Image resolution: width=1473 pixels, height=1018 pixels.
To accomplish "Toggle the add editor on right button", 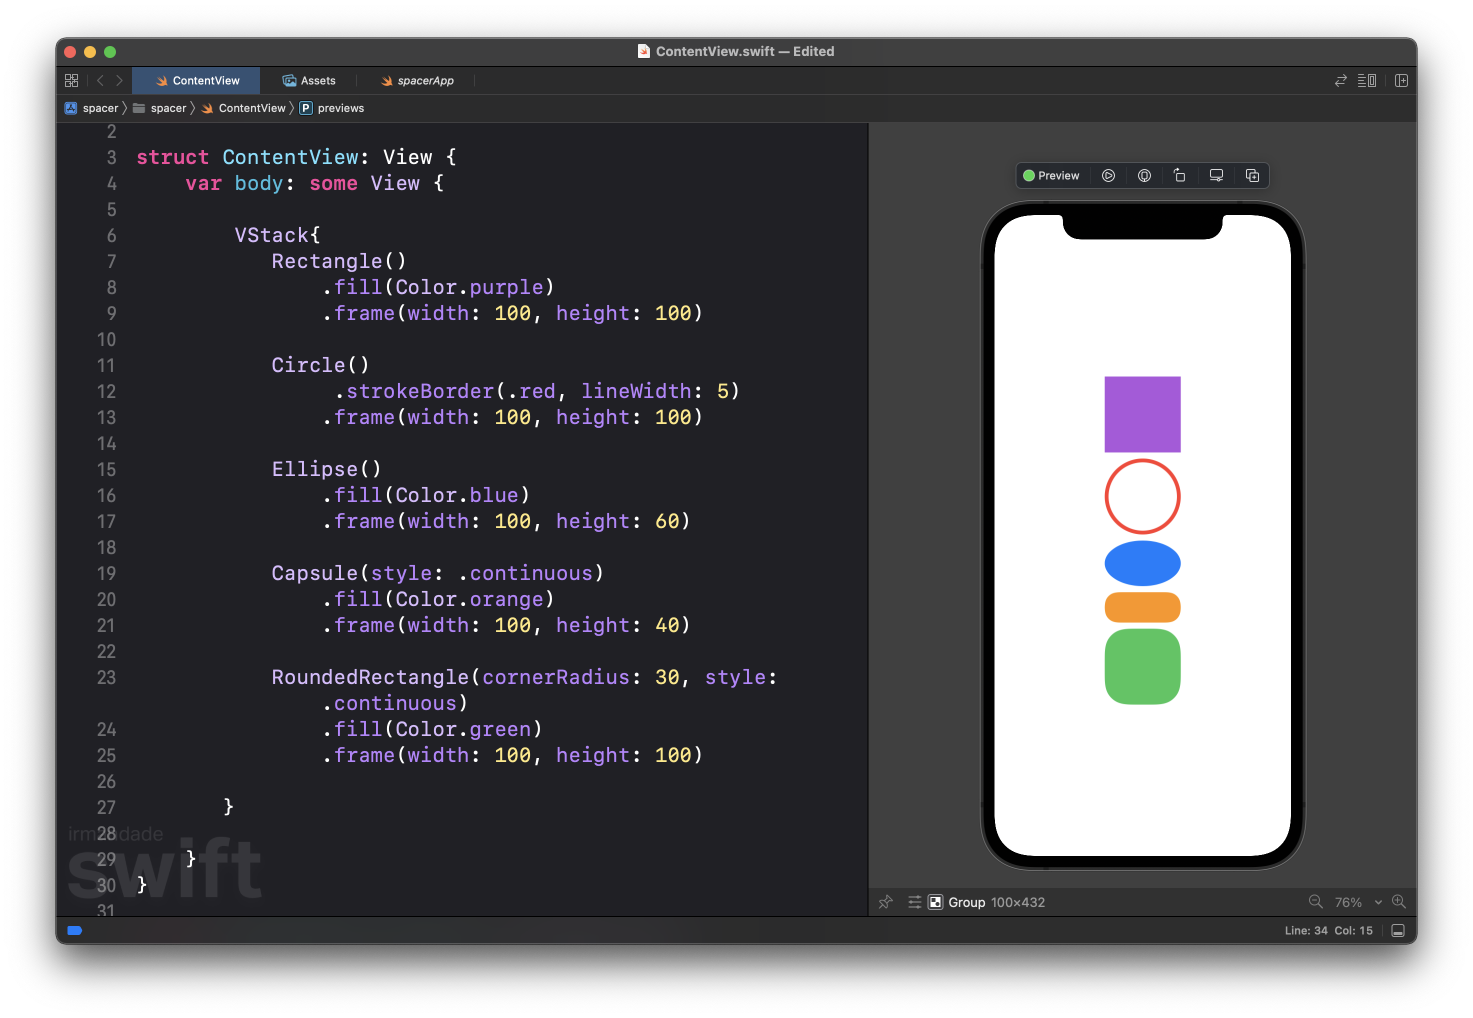I will 1401,80.
